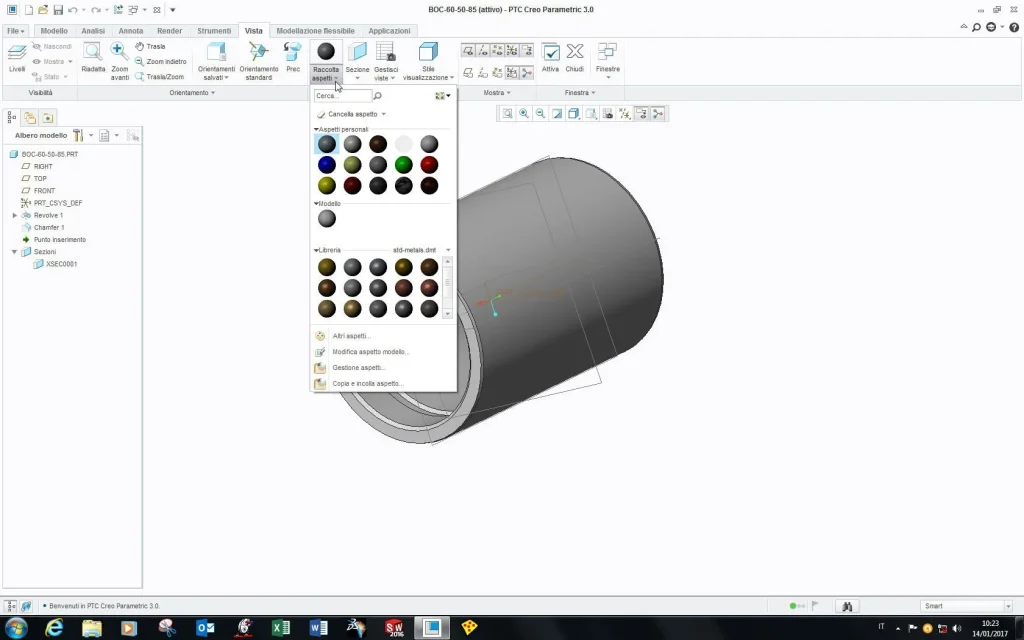Toggle spin center in graphics toolbar

tap(658, 114)
